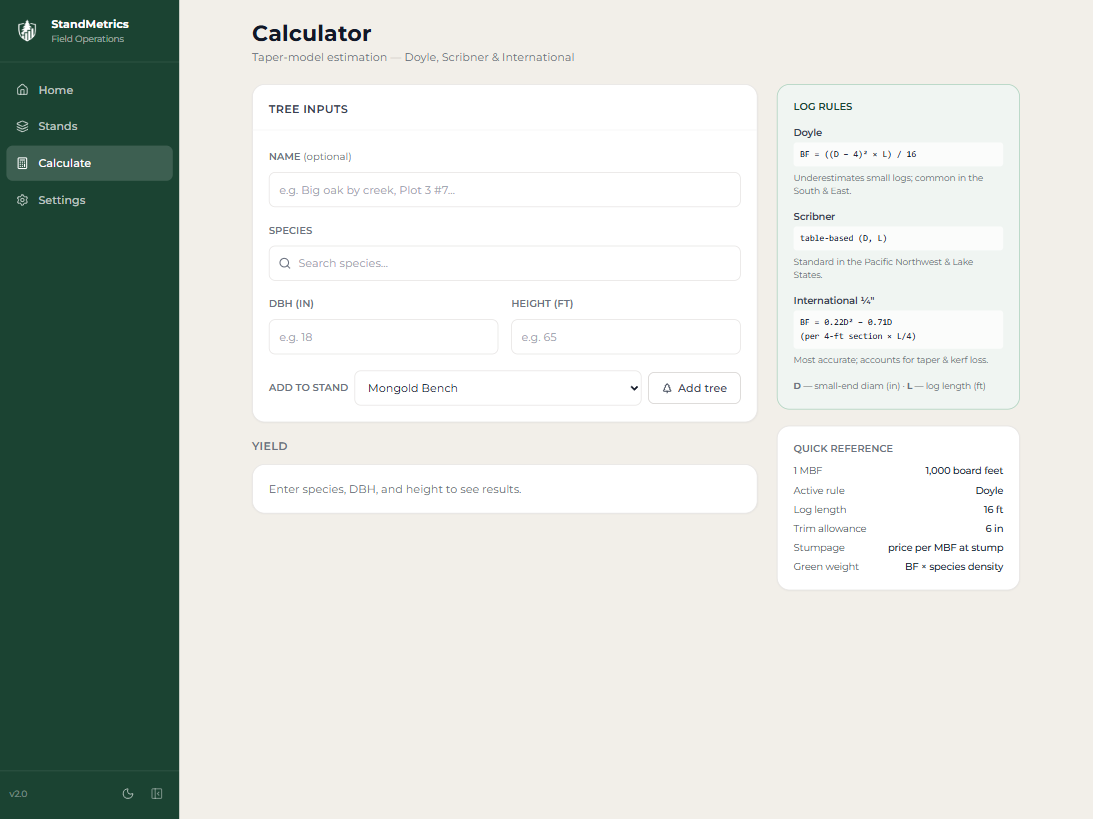Viewport: 1093px width, 819px height.
Task: Click the Home icon in sidebar
Action: coord(23,90)
